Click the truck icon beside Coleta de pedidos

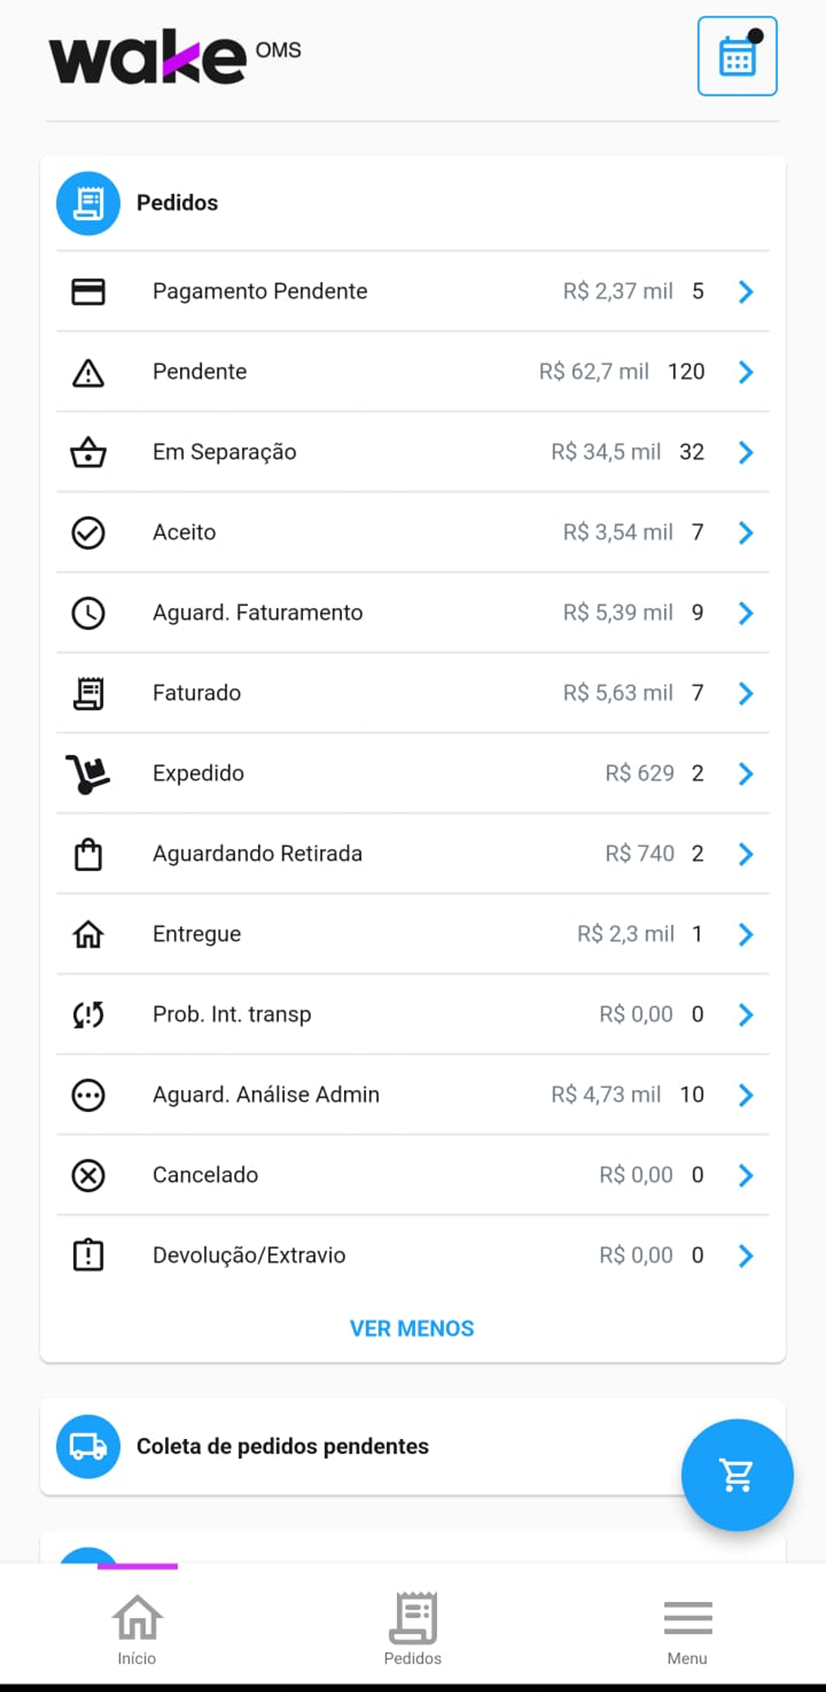(x=88, y=1446)
